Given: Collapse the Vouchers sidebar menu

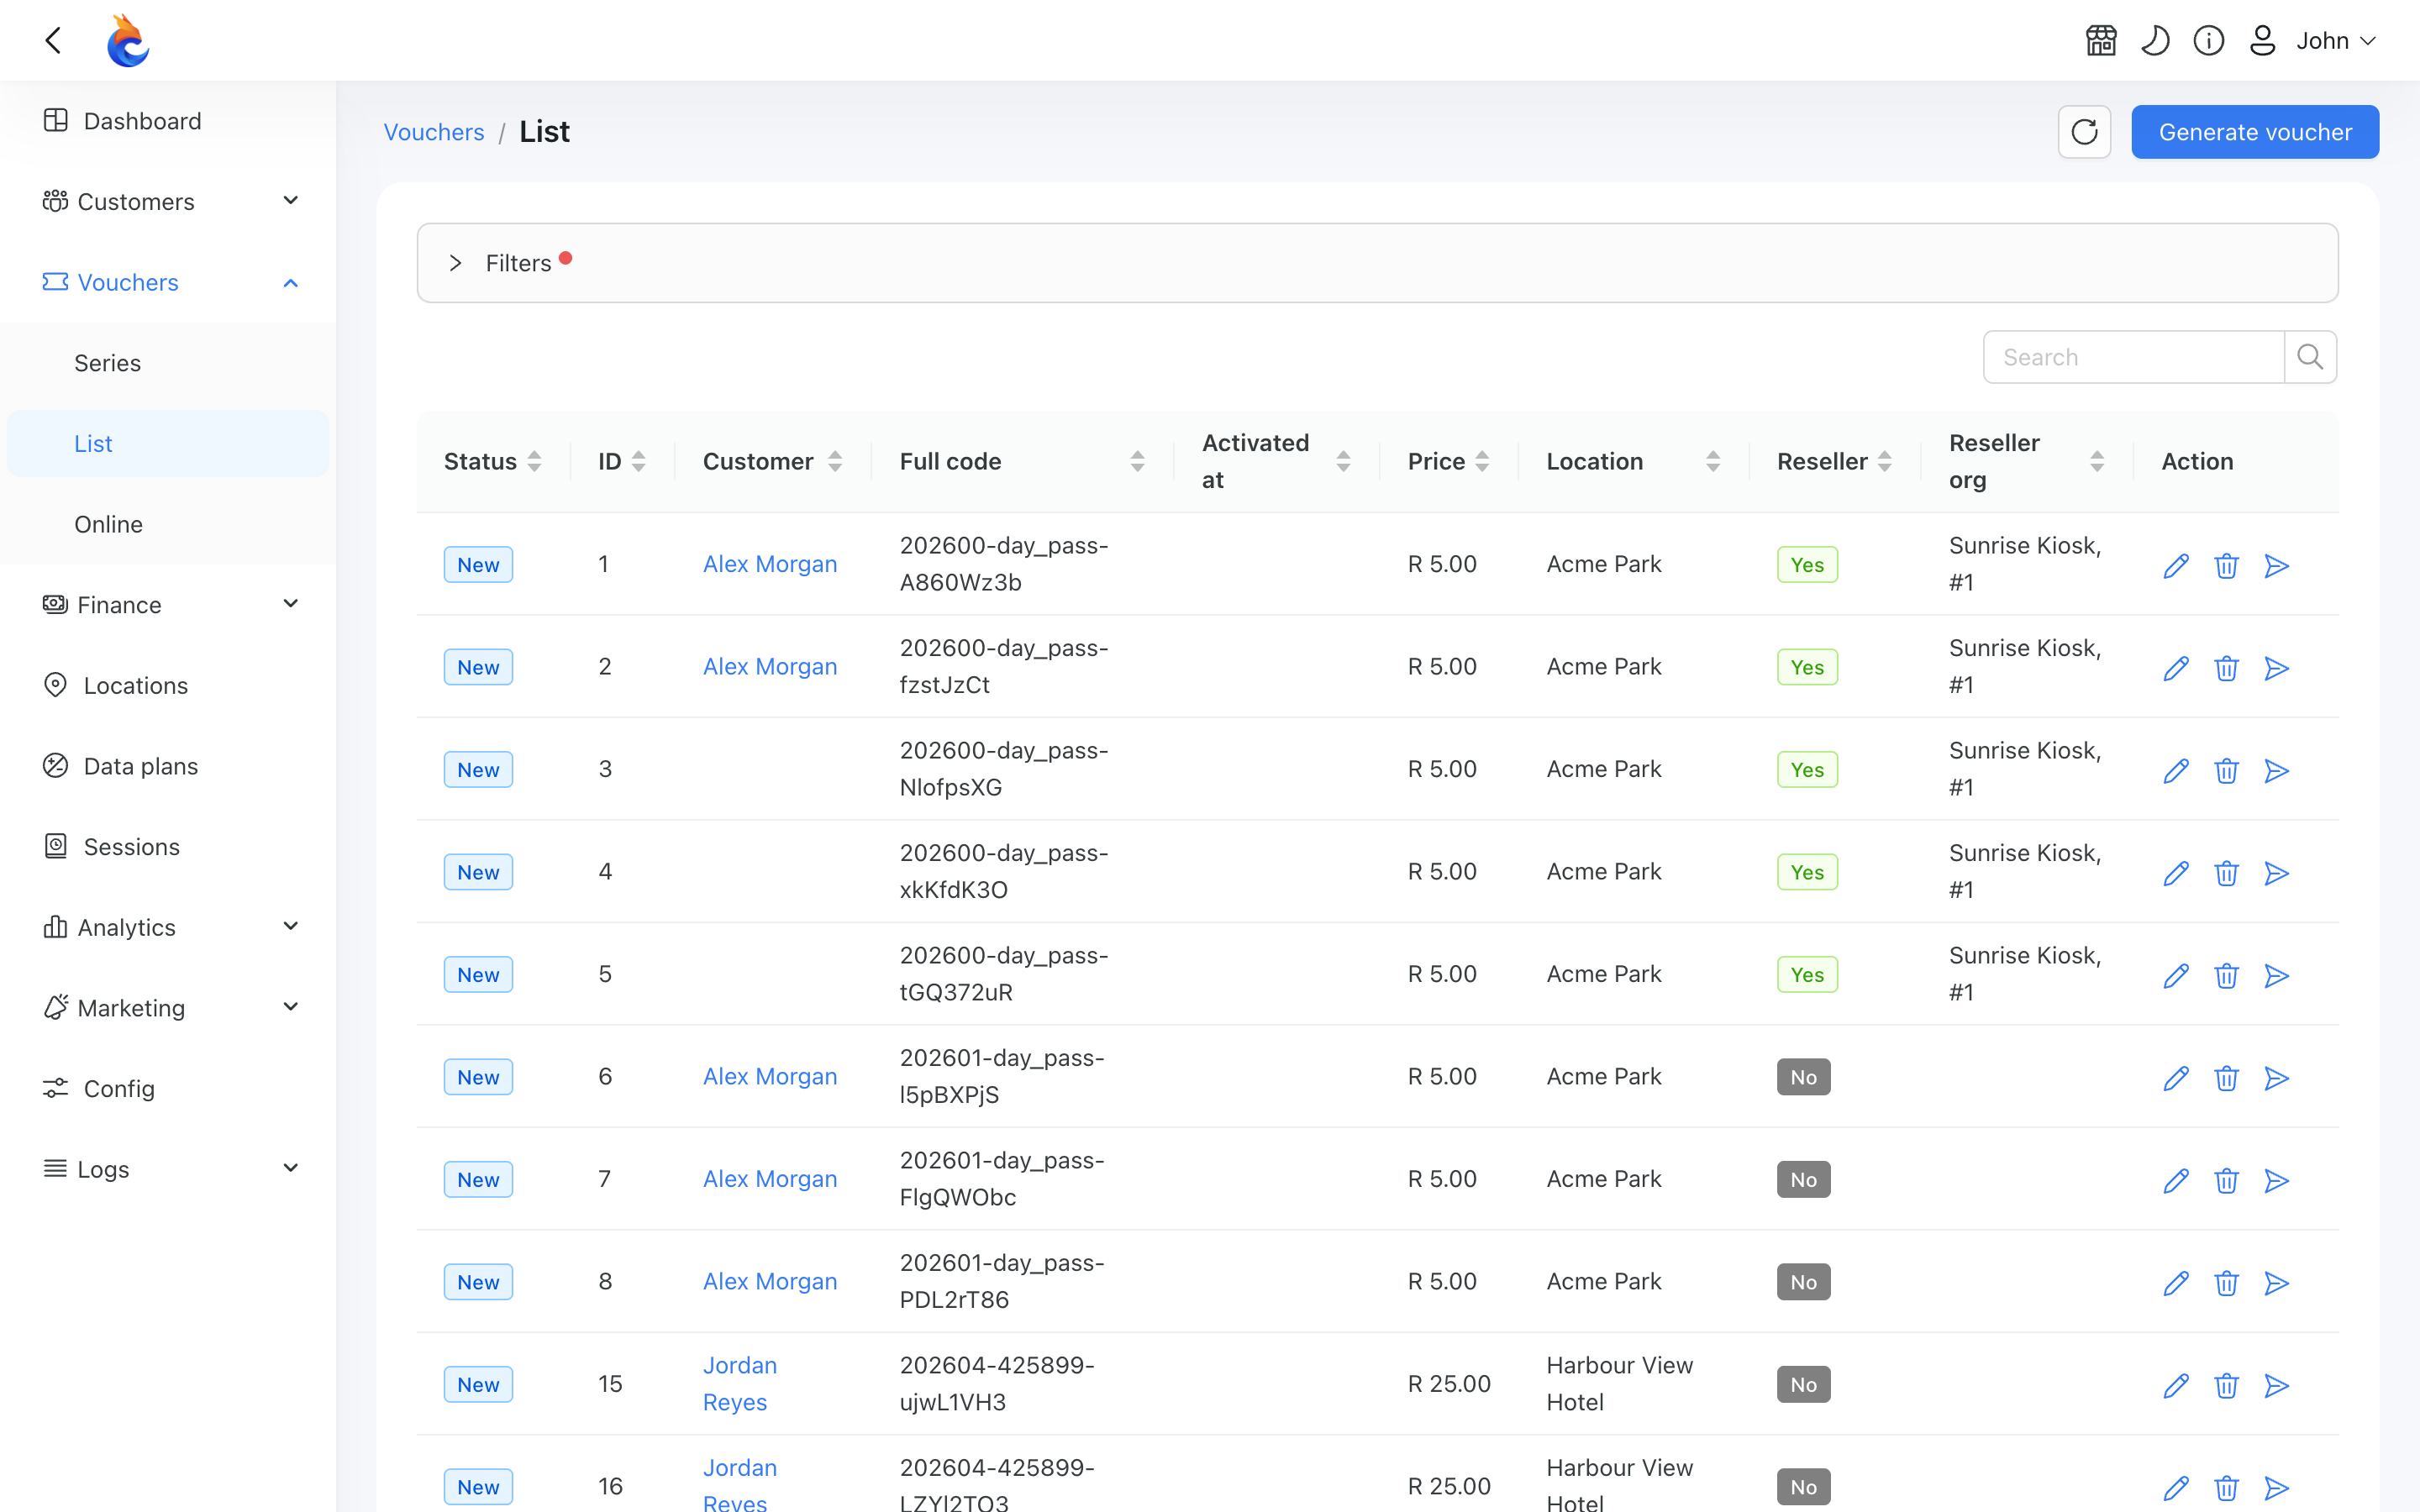Looking at the screenshot, I should (x=168, y=282).
